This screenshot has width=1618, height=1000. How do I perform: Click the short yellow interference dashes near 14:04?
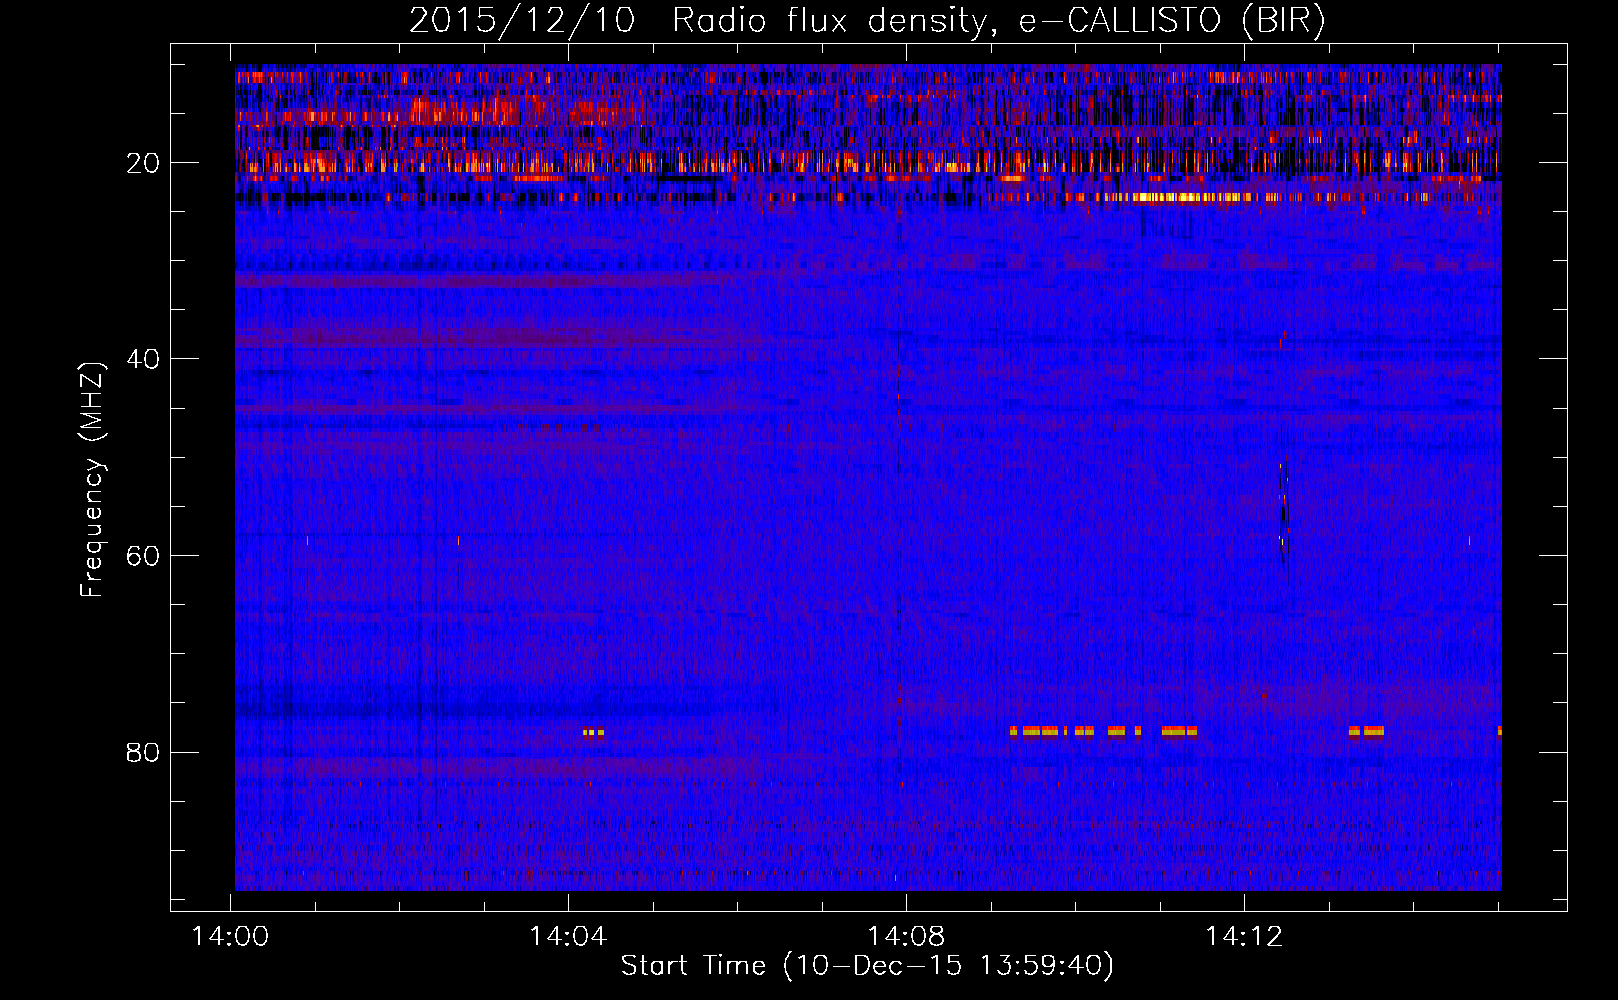point(593,732)
